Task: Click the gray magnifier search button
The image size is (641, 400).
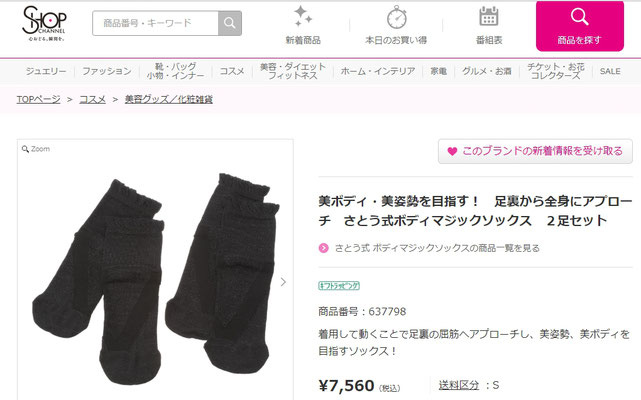Action: tap(230, 23)
